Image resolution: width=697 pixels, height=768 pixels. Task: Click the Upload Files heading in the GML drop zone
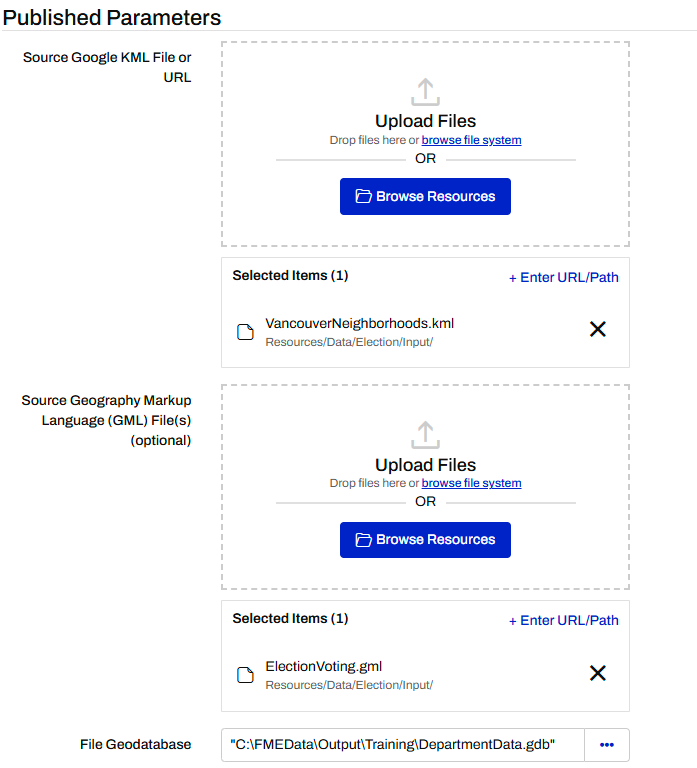click(425, 465)
